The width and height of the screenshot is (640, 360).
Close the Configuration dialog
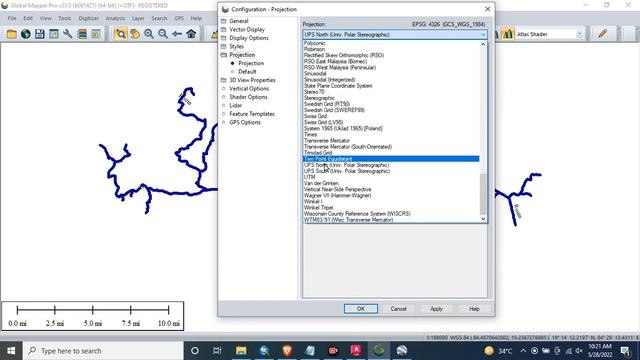coord(487,9)
